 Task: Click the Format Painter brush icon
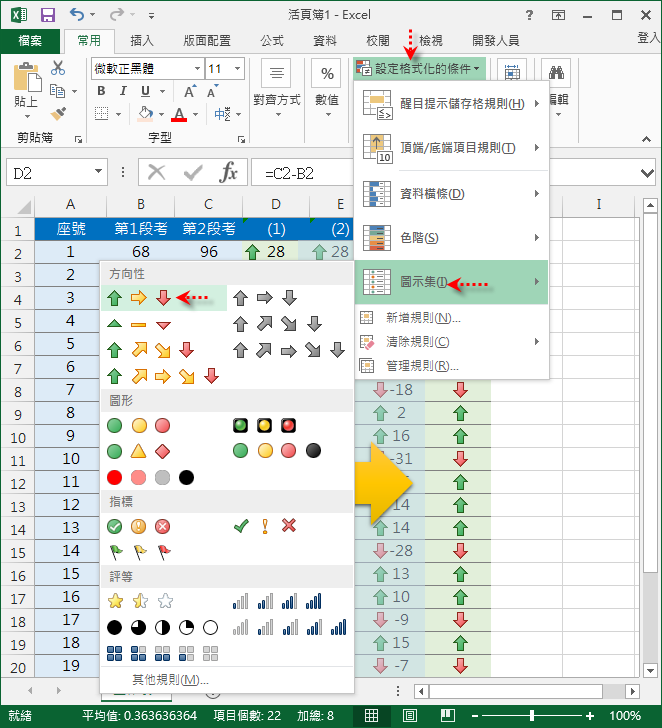click(x=58, y=114)
